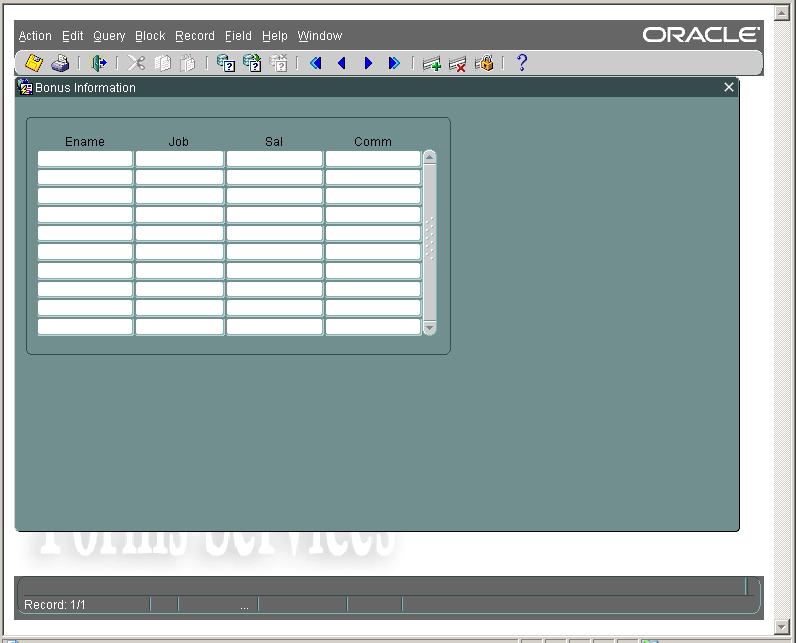Jump to the previous block

click(316, 63)
